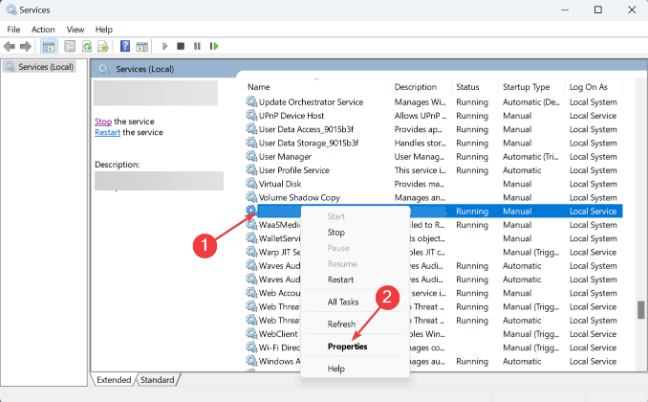The width and height of the screenshot is (648, 402).
Task: Switch to the Standard tab
Action: point(157,380)
